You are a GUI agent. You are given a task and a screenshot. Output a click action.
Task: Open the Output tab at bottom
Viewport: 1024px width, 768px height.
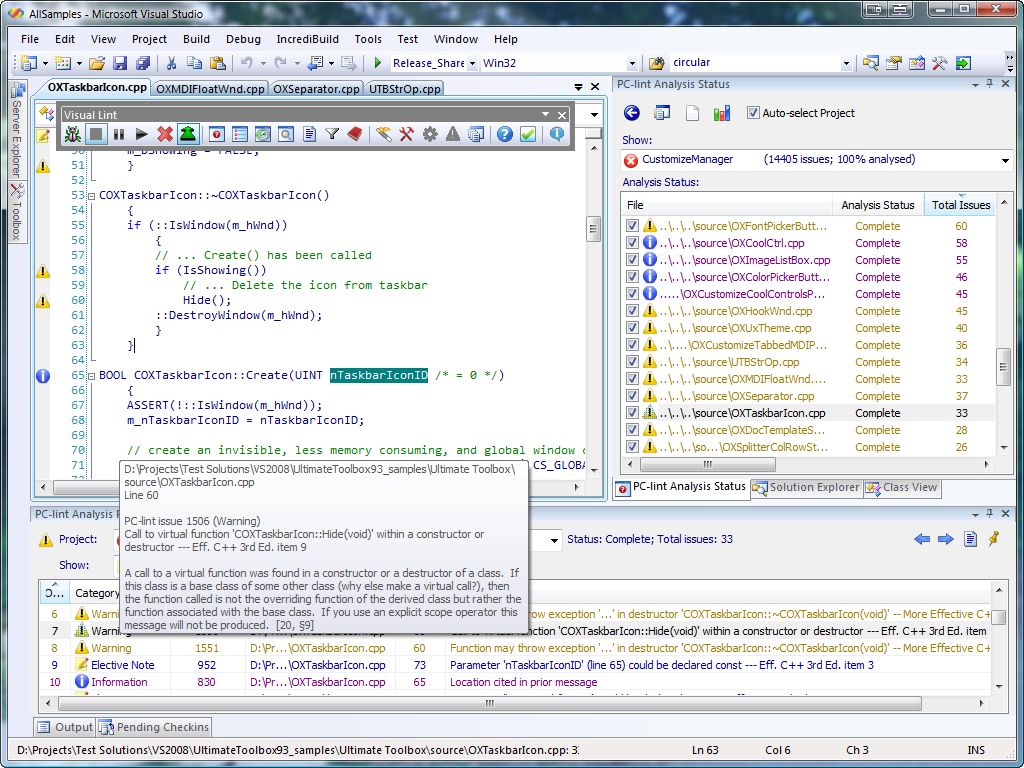[x=65, y=727]
